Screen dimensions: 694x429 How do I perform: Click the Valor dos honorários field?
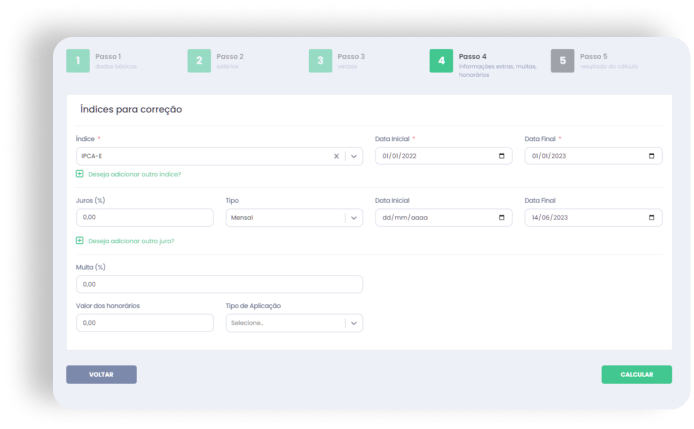[x=144, y=323]
